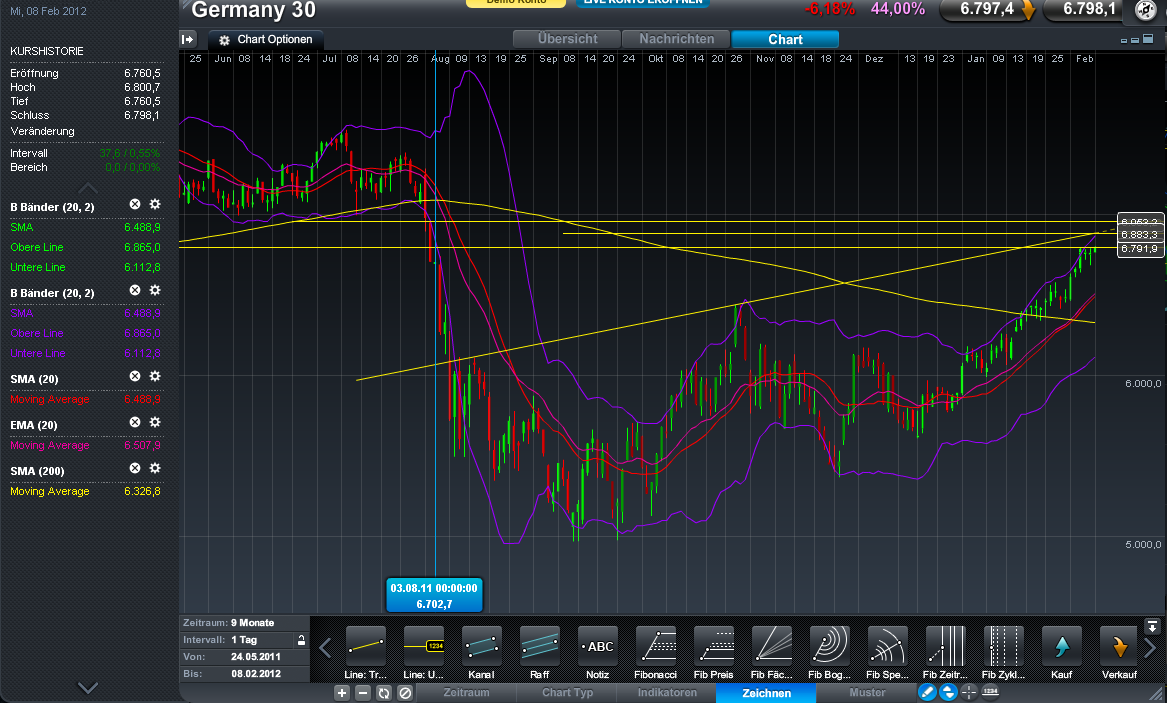Open the Zeitraum 9 Monate selector
This screenshot has width=1167, height=703.
click(x=244, y=623)
